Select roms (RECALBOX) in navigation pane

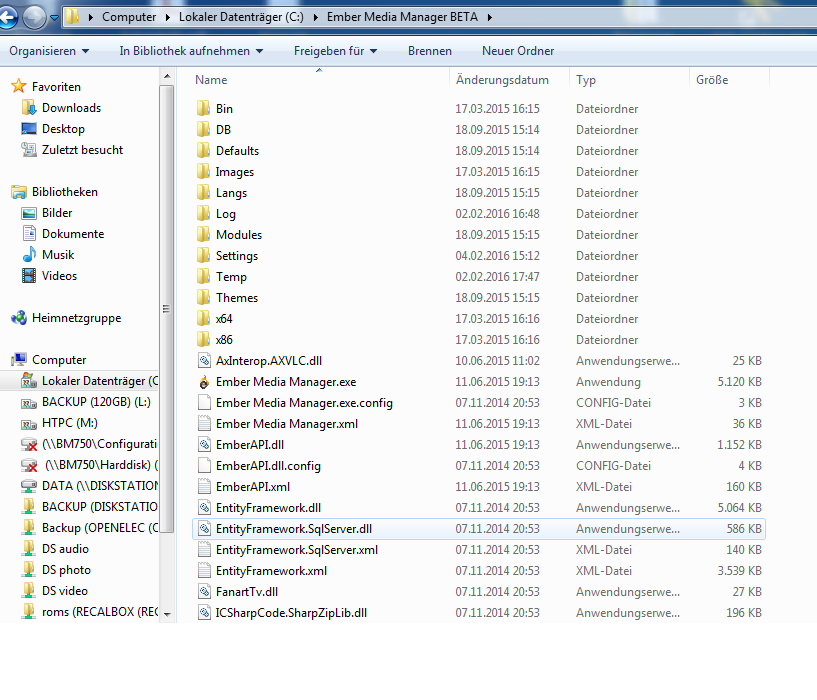pyautogui.click(x=100, y=611)
